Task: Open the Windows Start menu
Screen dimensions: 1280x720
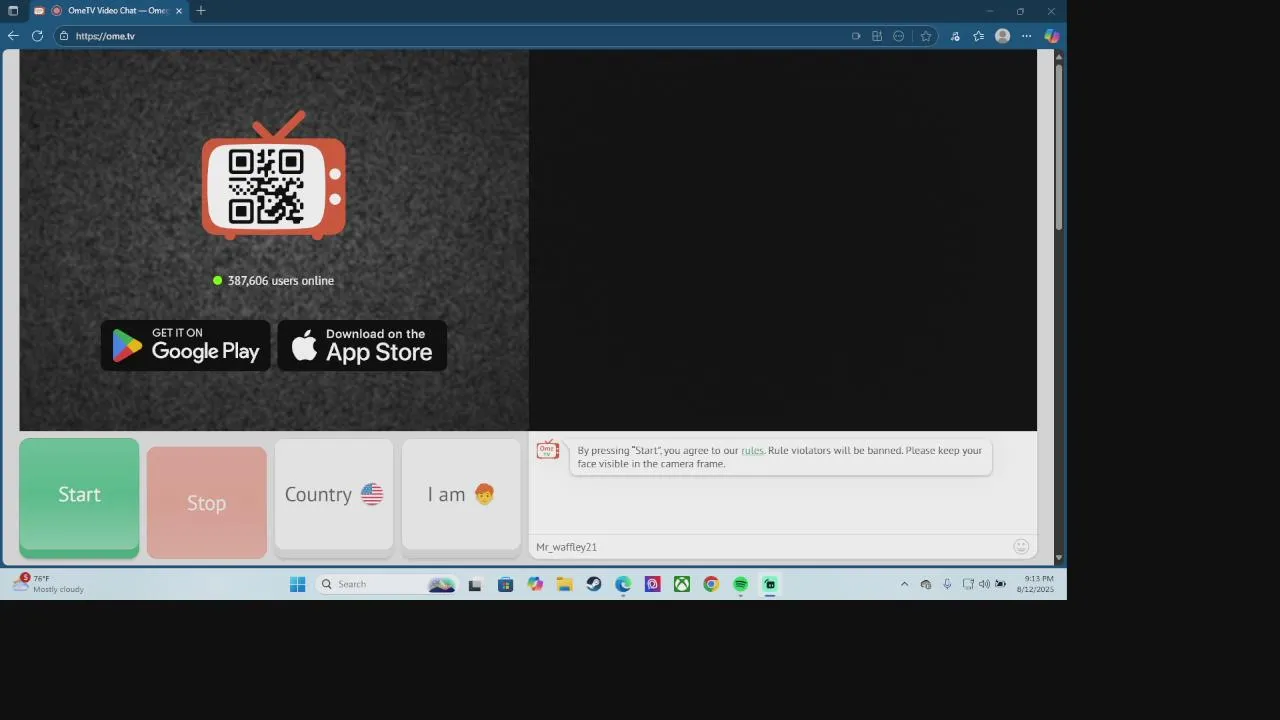Action: [297, 584]
